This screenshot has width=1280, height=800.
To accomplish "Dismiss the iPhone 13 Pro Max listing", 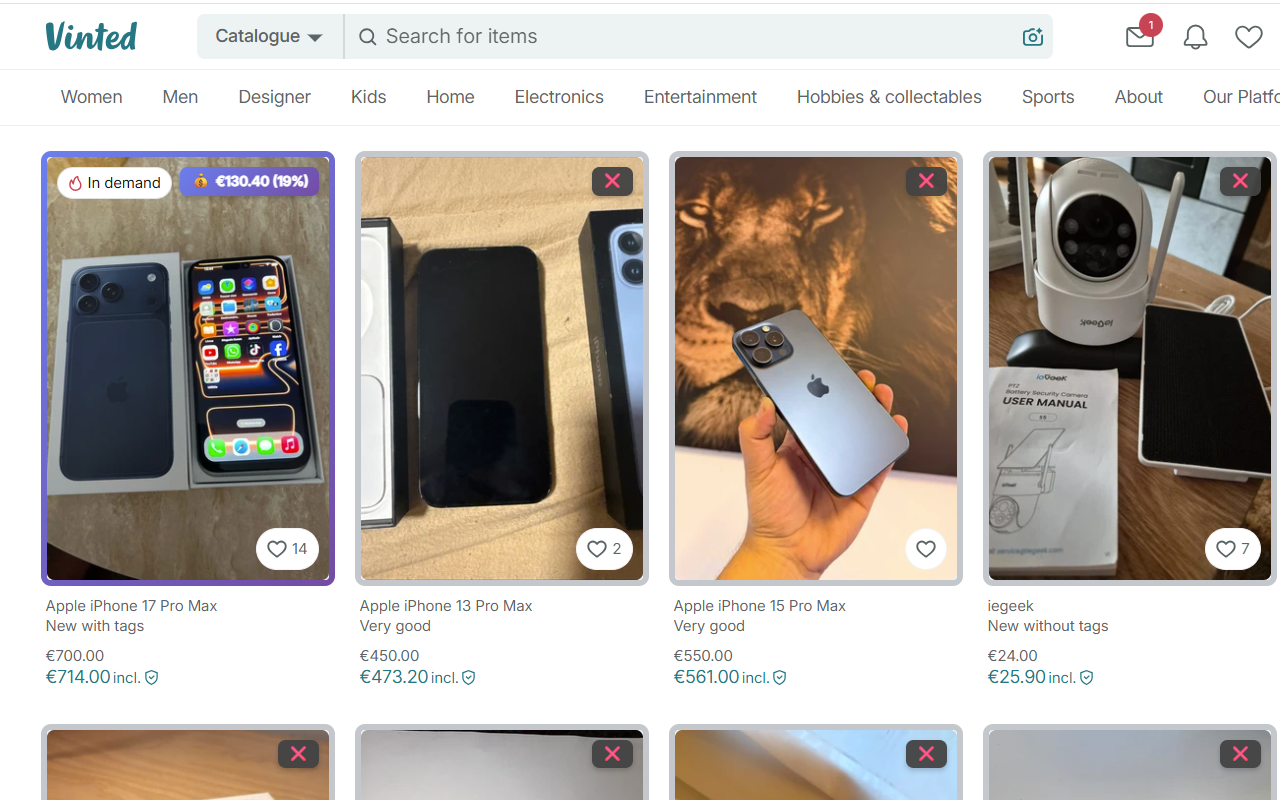I will coord(612,181).
